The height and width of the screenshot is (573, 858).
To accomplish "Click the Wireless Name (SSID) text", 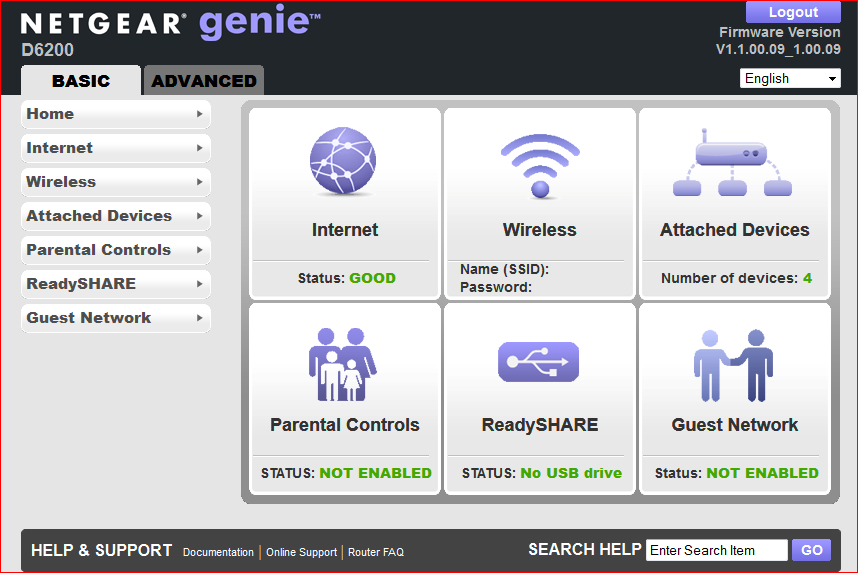I will pyautogui.click(x=504, y=269).
